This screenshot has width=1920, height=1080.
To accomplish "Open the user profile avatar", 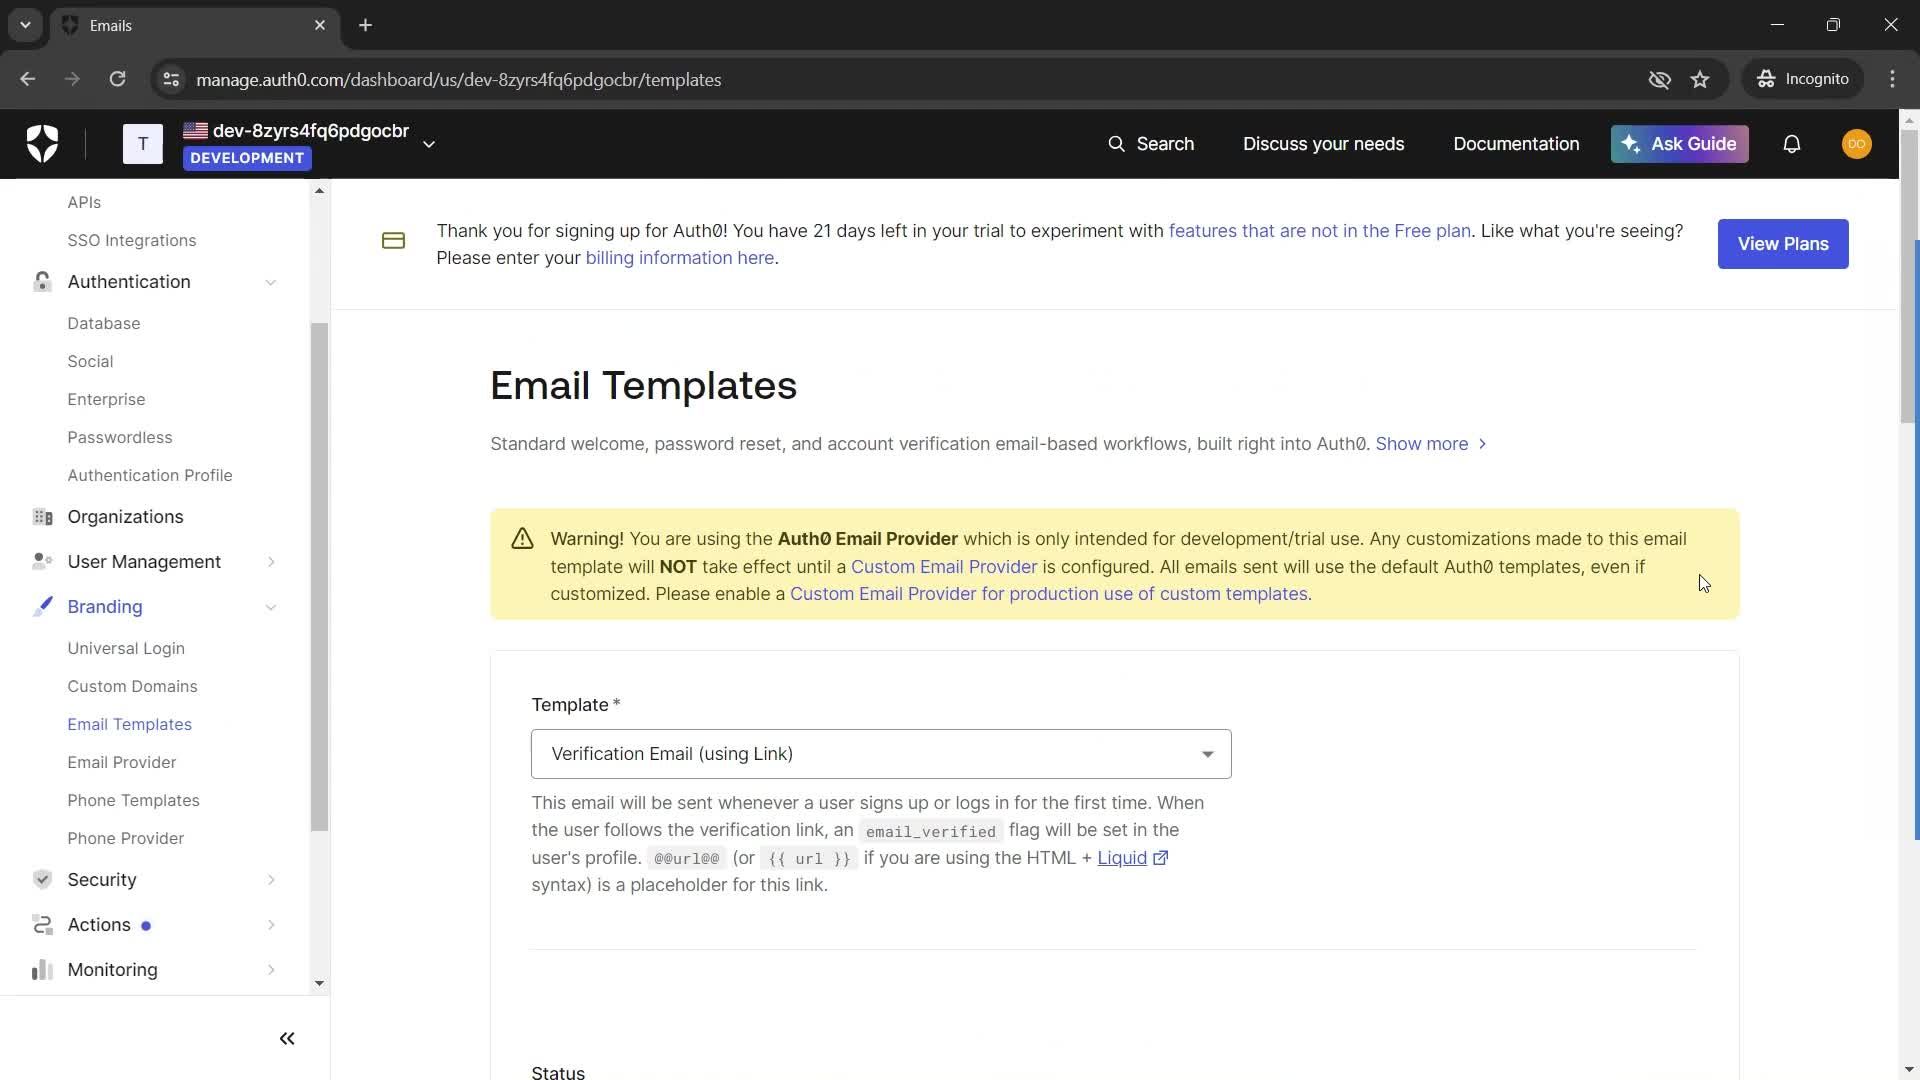I will point(1857,144).
